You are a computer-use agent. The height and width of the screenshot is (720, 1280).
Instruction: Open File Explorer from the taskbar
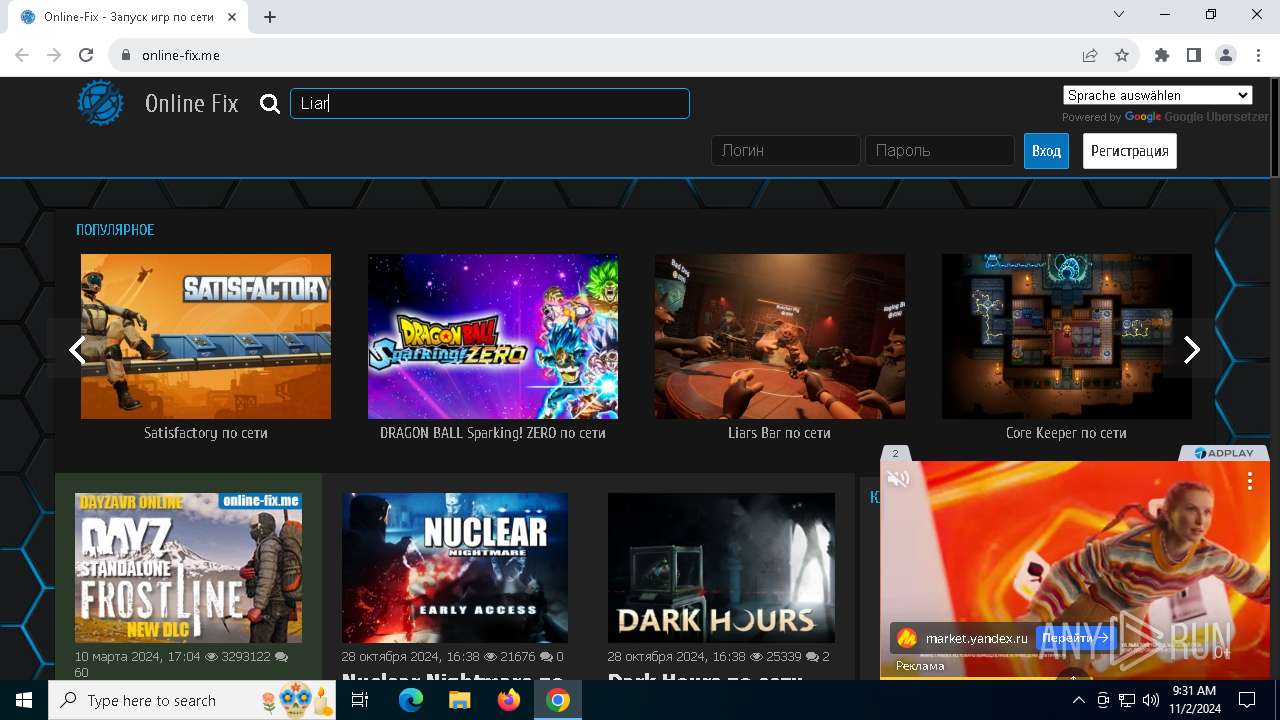click(460, 700)
